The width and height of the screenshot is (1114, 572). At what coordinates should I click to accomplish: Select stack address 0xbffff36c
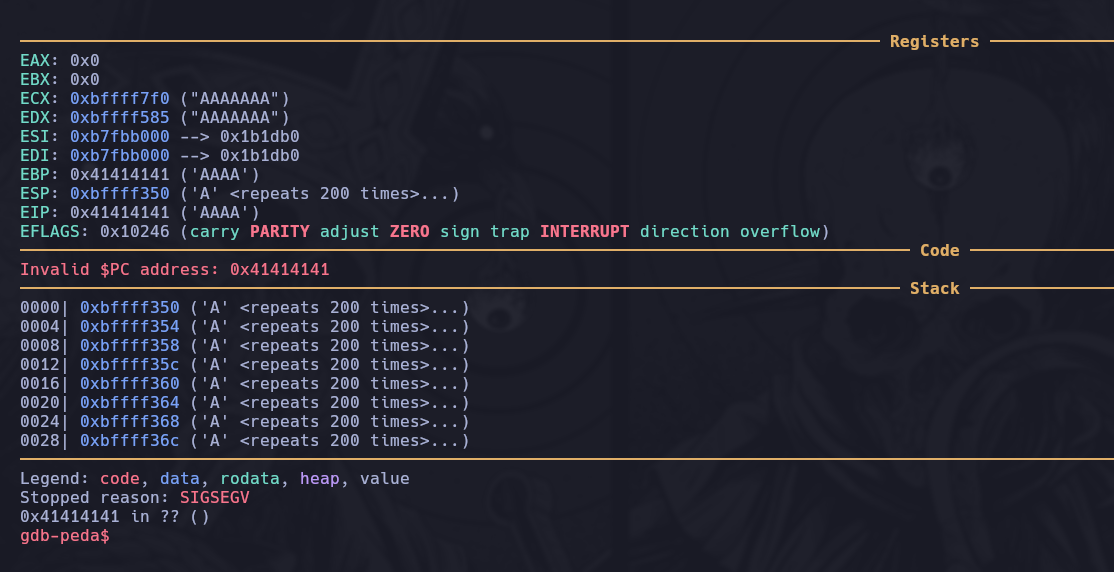click(x=129, y=440)
